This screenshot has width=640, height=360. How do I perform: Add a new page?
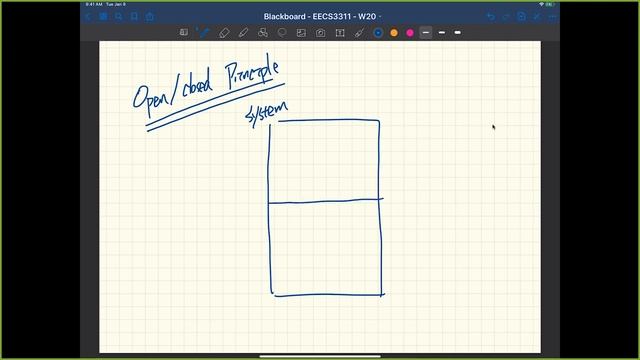(521, 17)
